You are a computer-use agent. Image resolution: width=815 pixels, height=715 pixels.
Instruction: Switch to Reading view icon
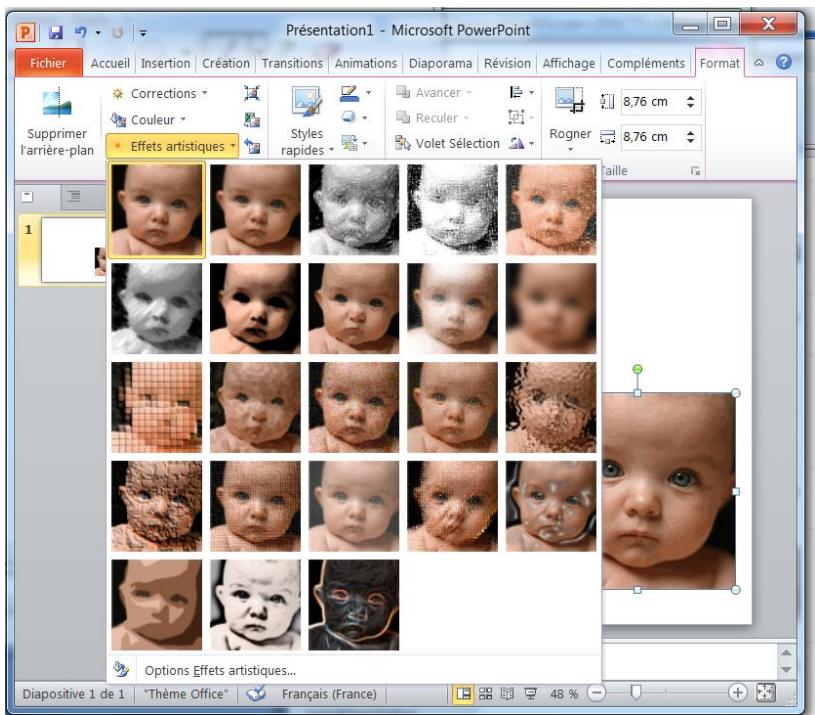[507, 693]
